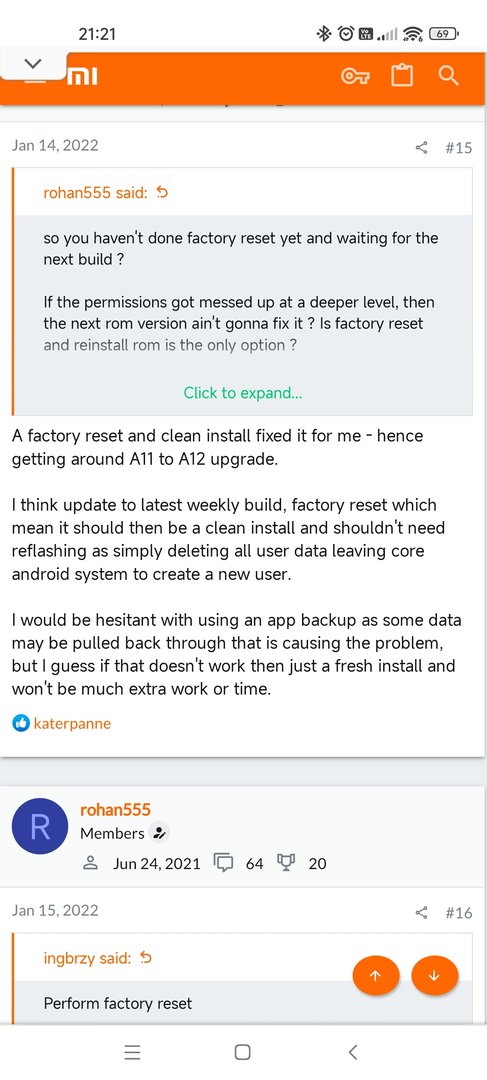Expand the quote via Click to expand
Image resolution: width=487 pixels, height=1080 pixels.
coord(242,393)
